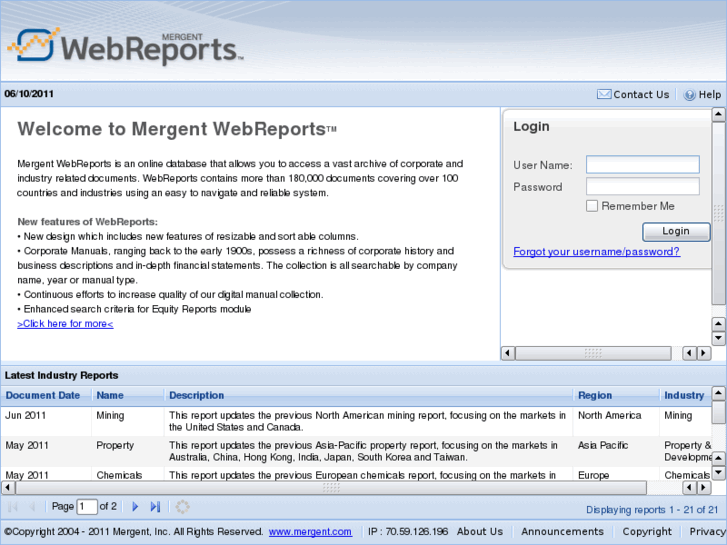
Task: Click the Latest Industry Reports panel title
Action: pos(62,375)
